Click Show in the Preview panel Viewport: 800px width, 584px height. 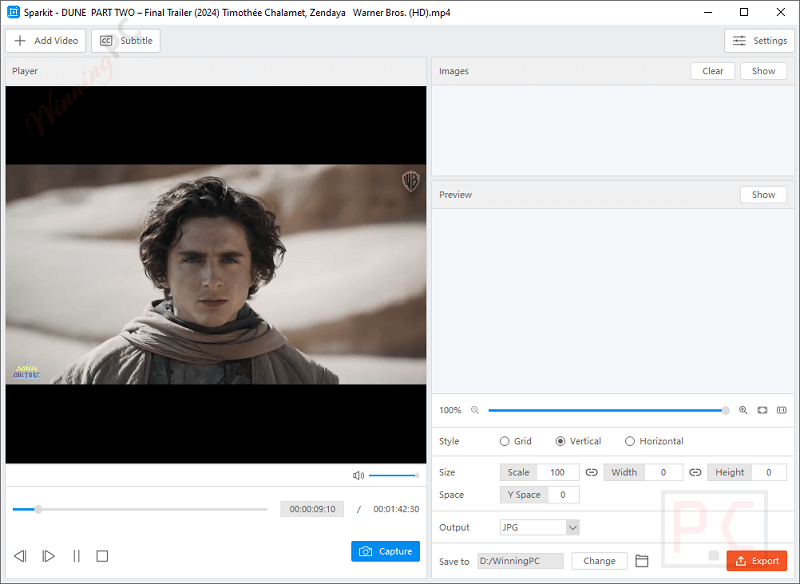click(763, 195)
